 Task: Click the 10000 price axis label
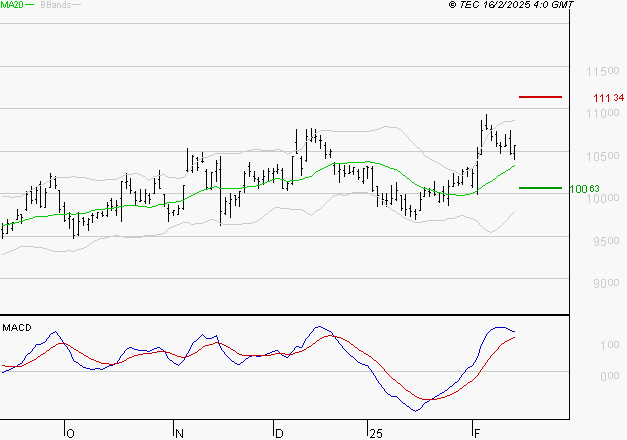tap(603, 198)
